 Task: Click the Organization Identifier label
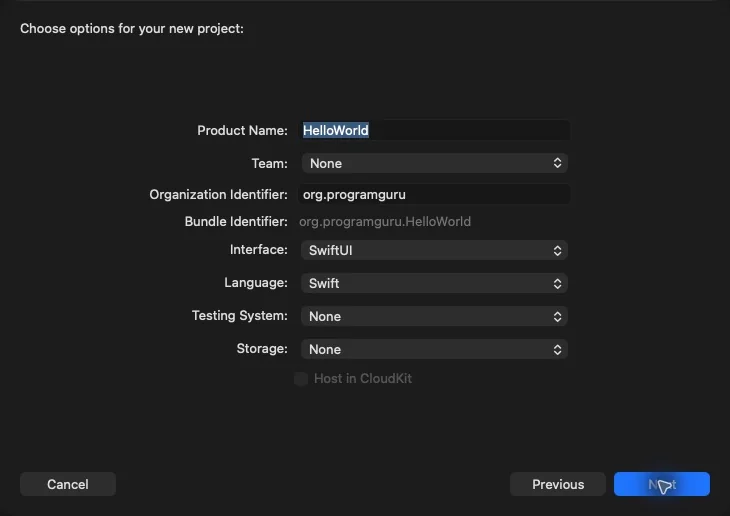click(218, 195)
